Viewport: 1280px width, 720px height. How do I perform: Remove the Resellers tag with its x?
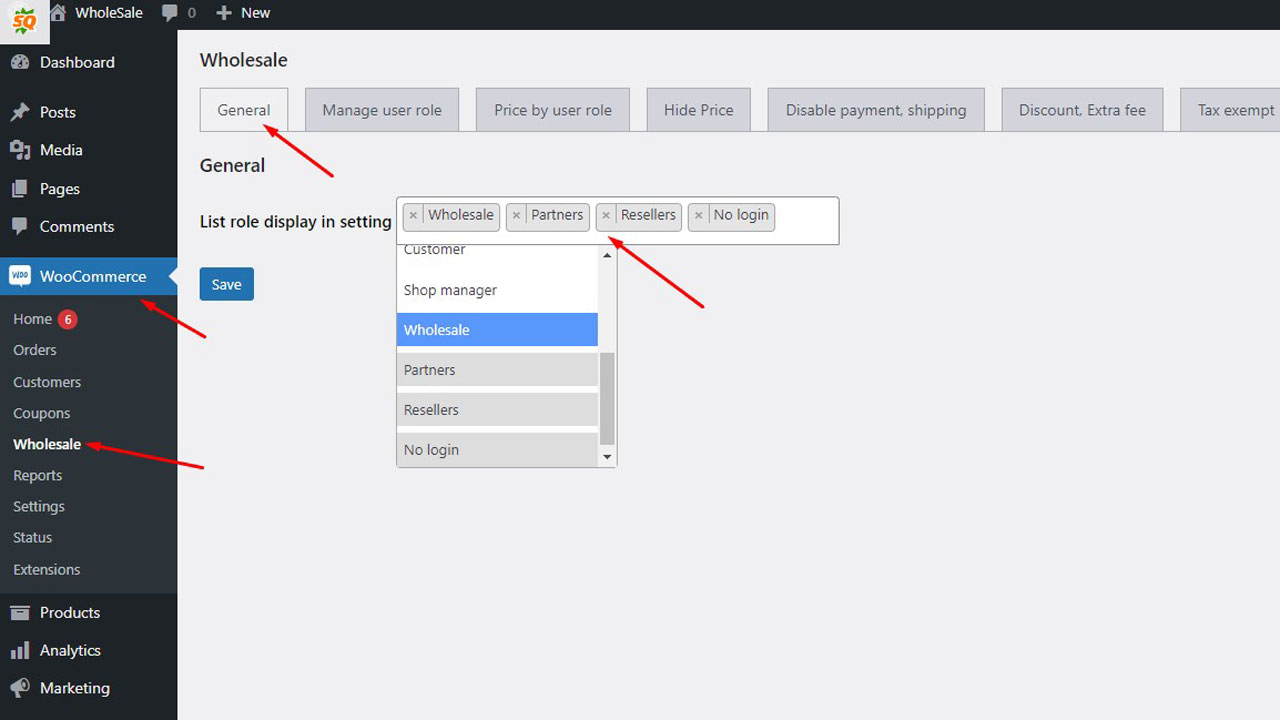(606, 215)
